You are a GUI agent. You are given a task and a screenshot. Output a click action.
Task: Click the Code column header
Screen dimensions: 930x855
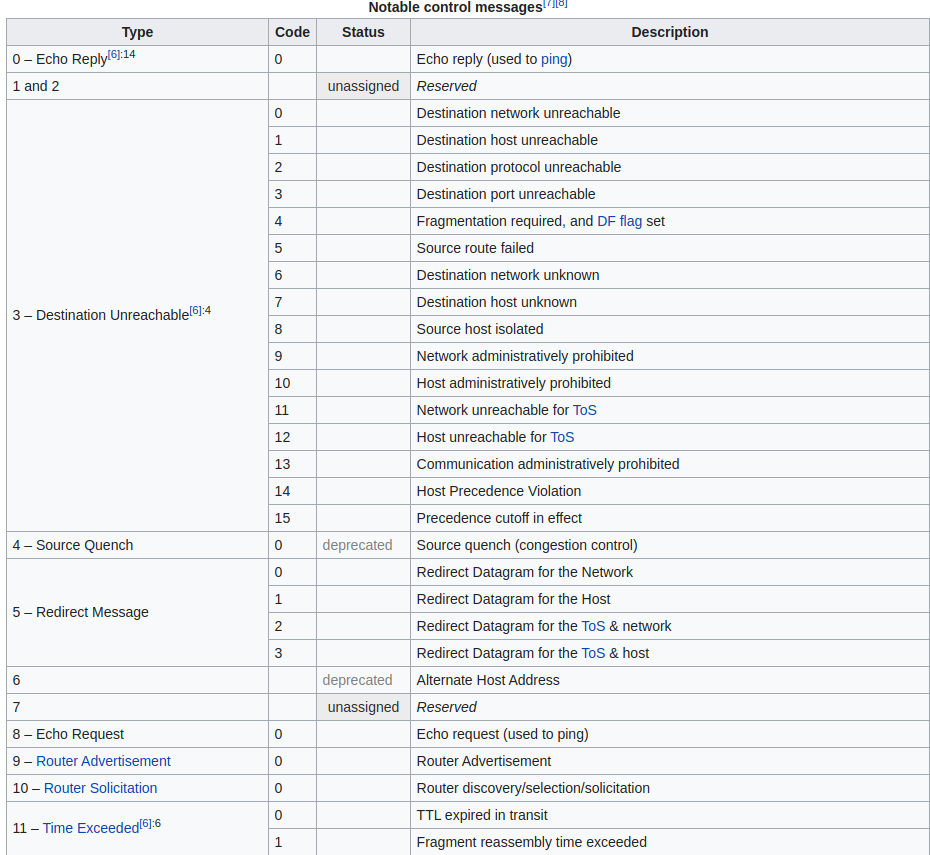292,32
